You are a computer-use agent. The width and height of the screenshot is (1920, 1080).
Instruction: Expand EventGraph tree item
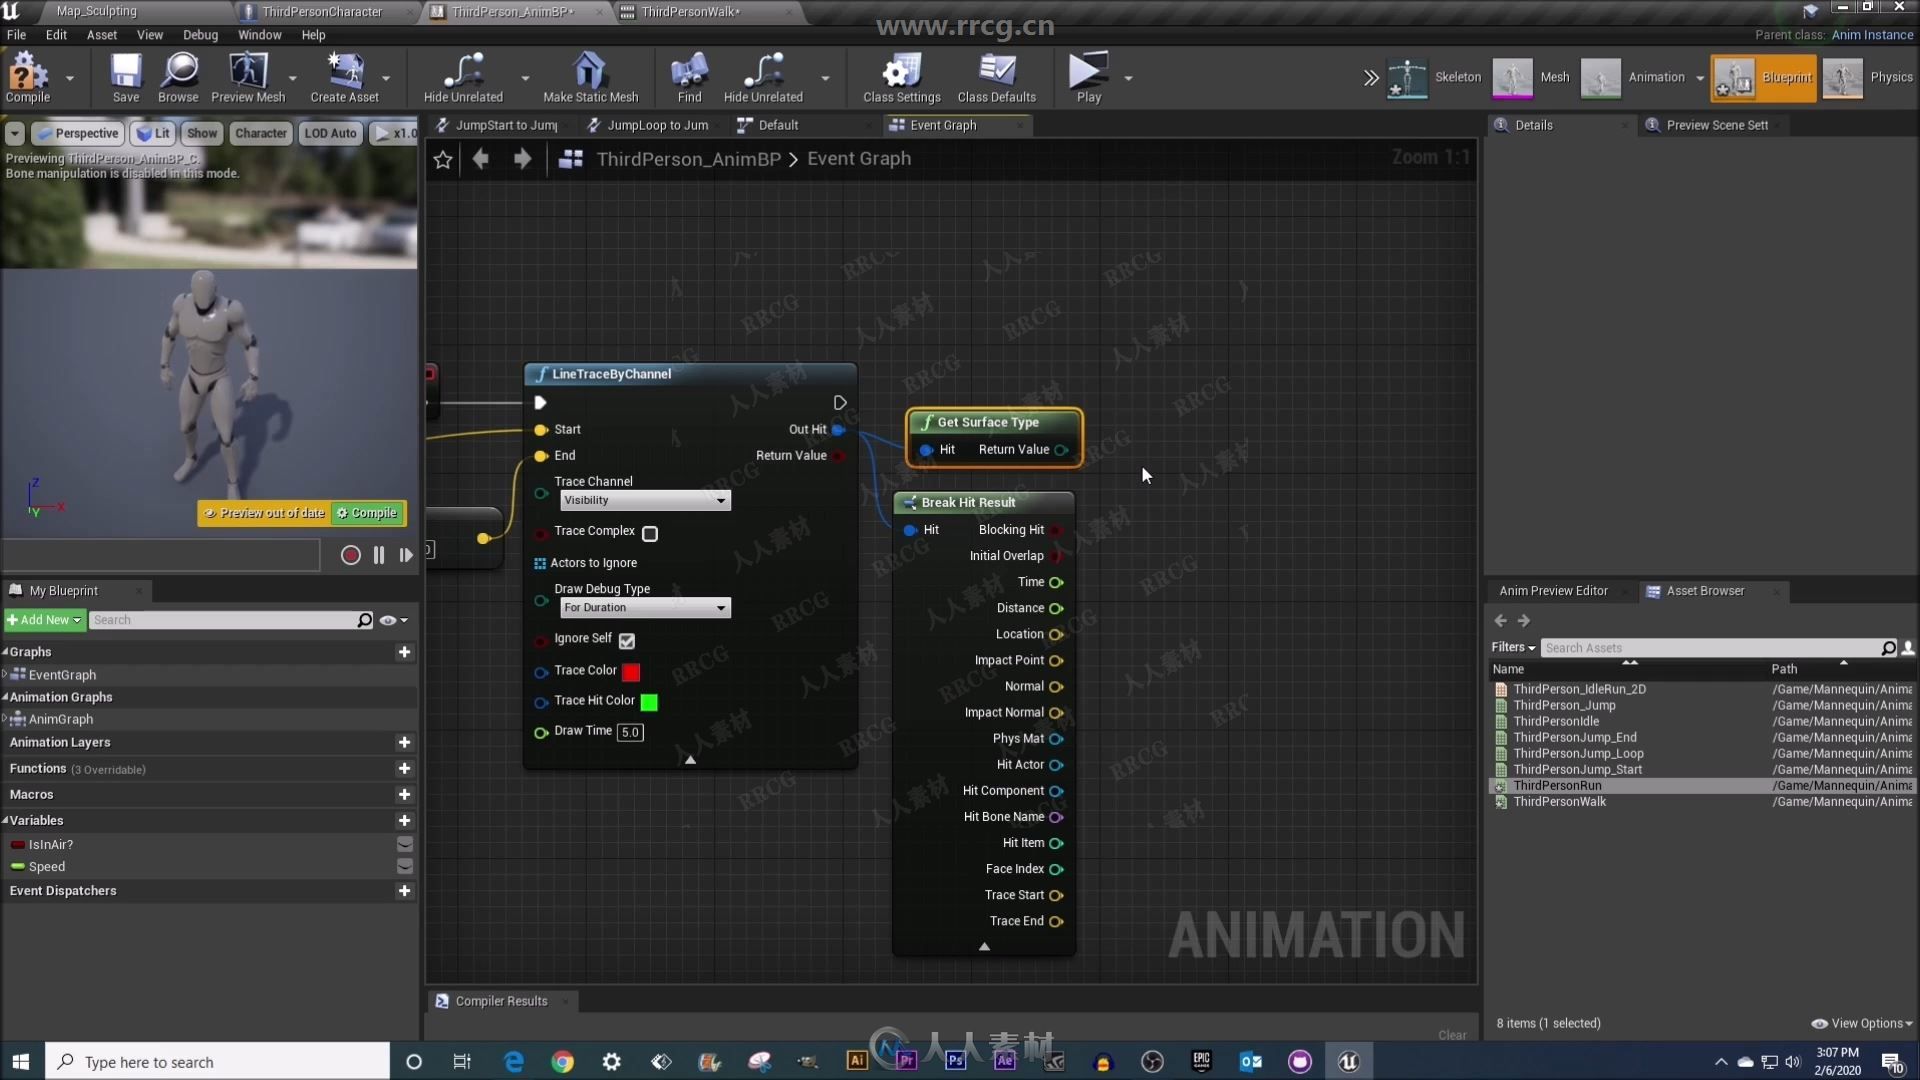[x=5, y=675]
